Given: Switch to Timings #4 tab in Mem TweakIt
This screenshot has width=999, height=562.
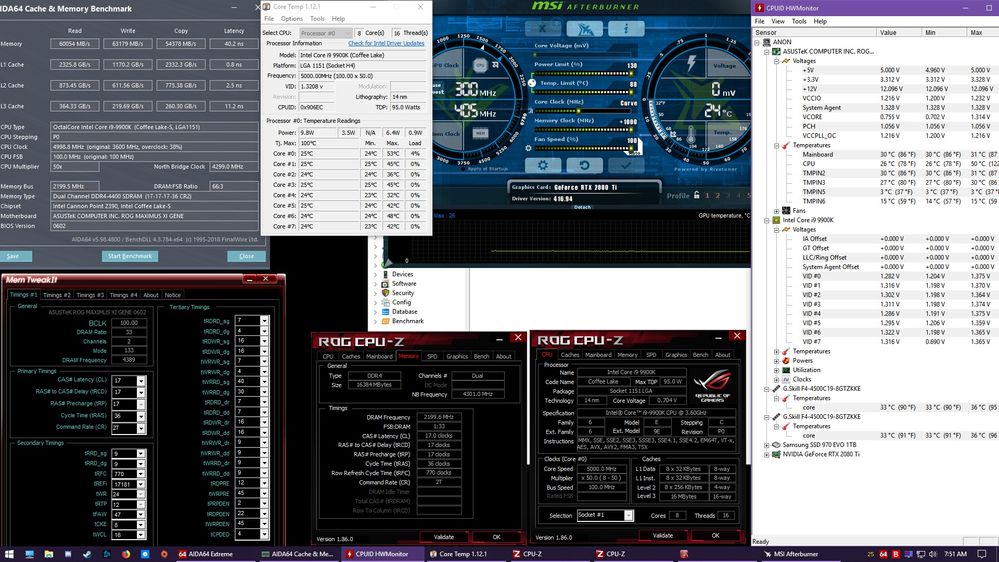Looking at the screenshot, I should pyautogui.click(x=123, y=295).
